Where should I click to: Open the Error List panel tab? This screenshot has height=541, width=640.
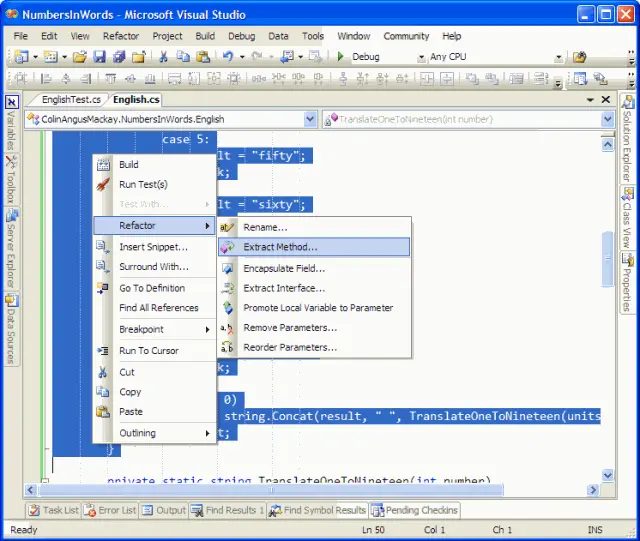click(x=111, y=510)
